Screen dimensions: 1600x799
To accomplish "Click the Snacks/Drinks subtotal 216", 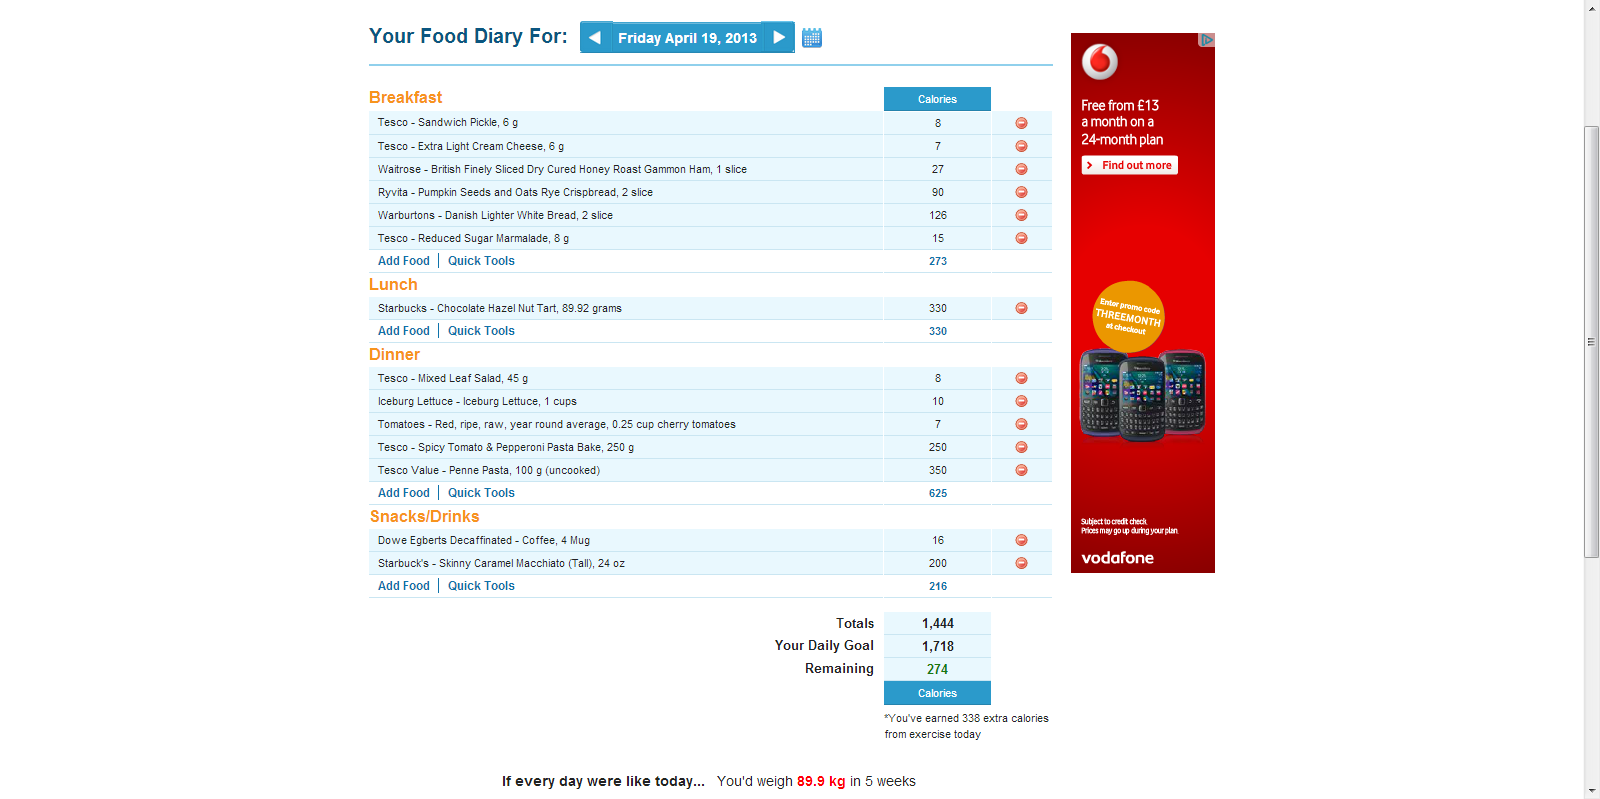I will pos(937,586).
